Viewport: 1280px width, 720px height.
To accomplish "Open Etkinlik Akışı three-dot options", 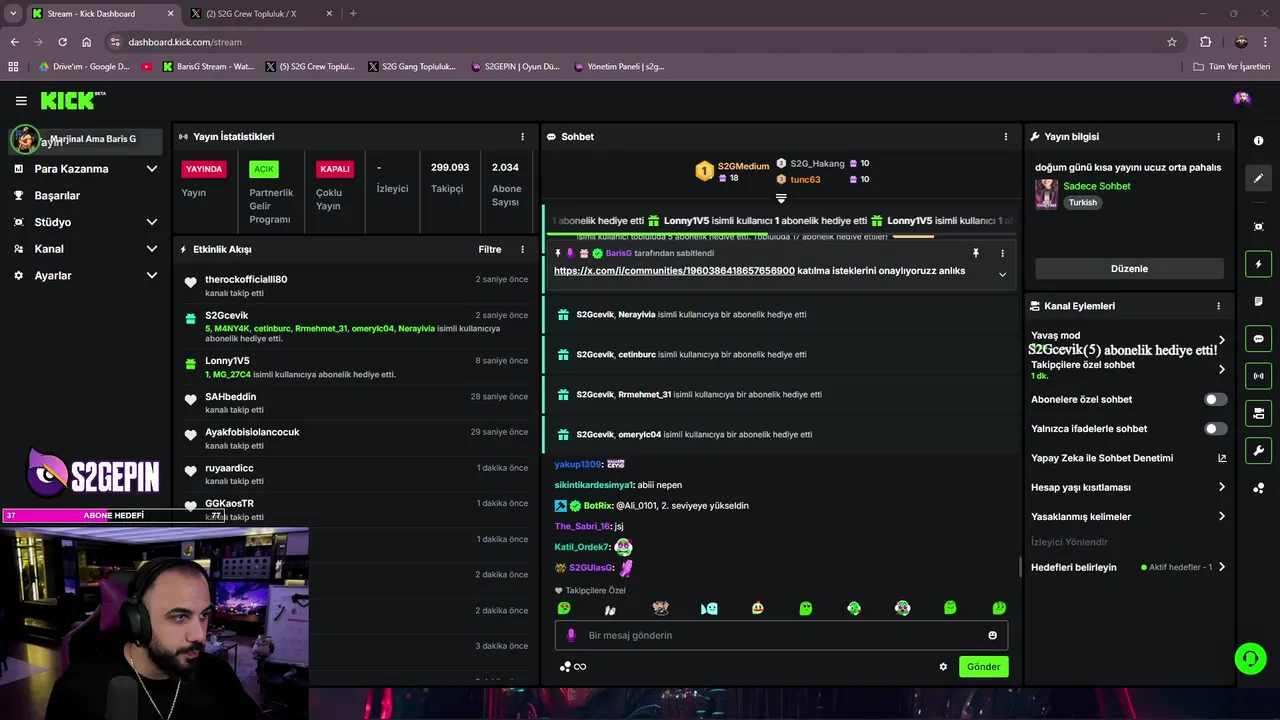I will [522, 249].
